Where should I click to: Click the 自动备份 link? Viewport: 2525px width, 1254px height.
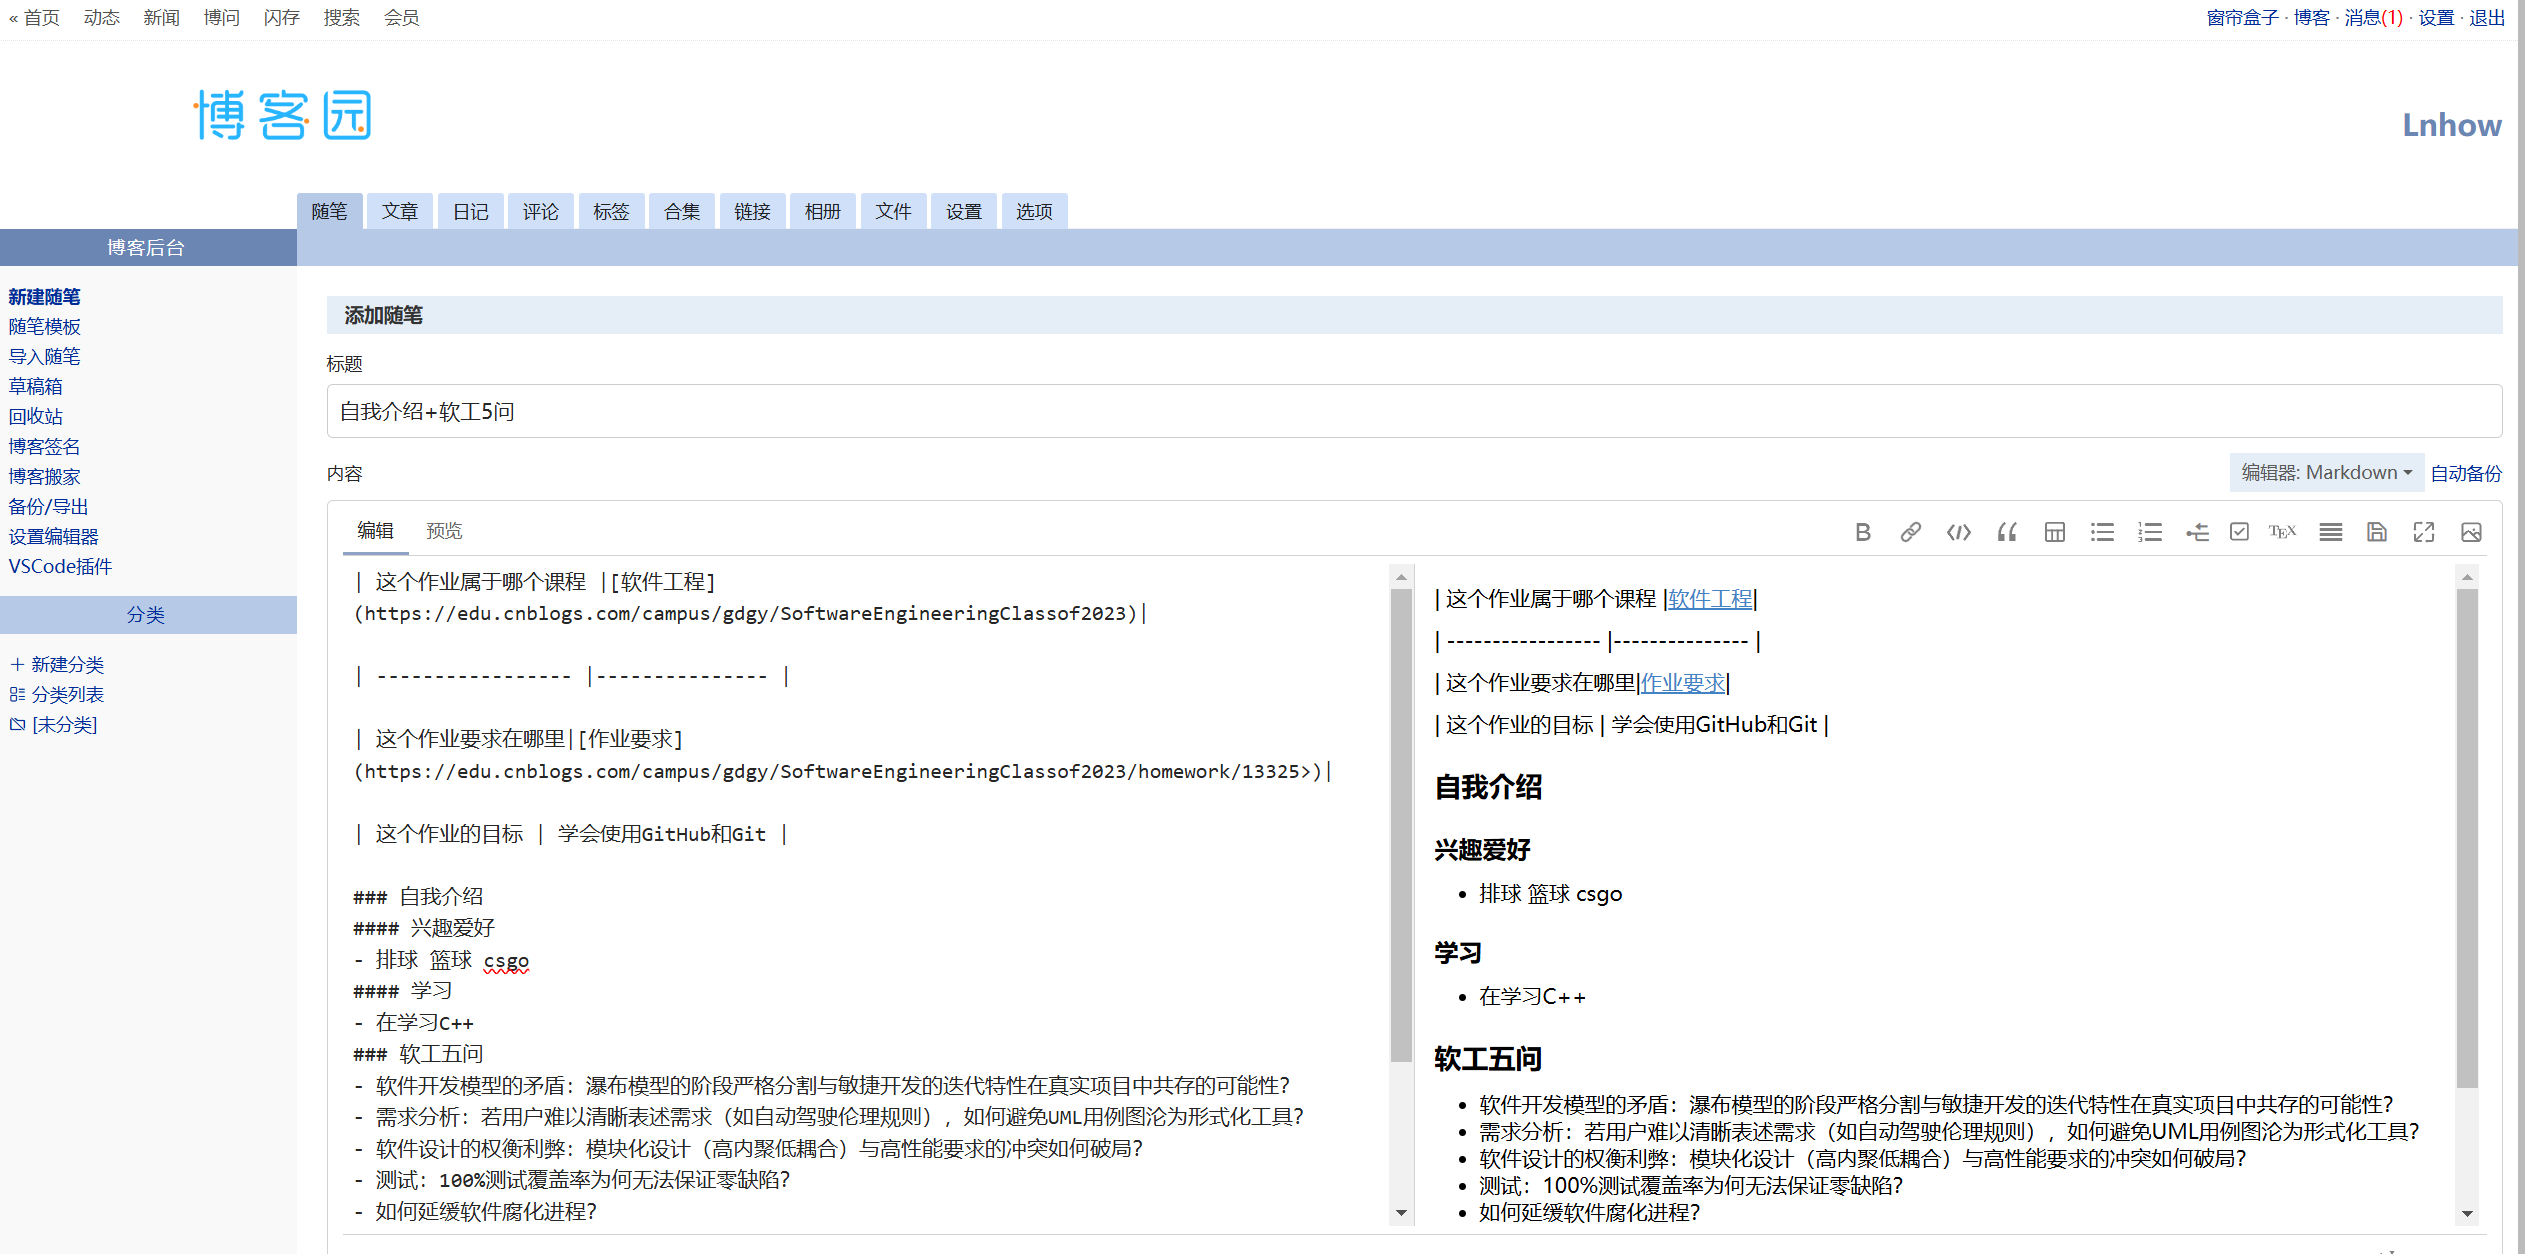coord(2466,473)
